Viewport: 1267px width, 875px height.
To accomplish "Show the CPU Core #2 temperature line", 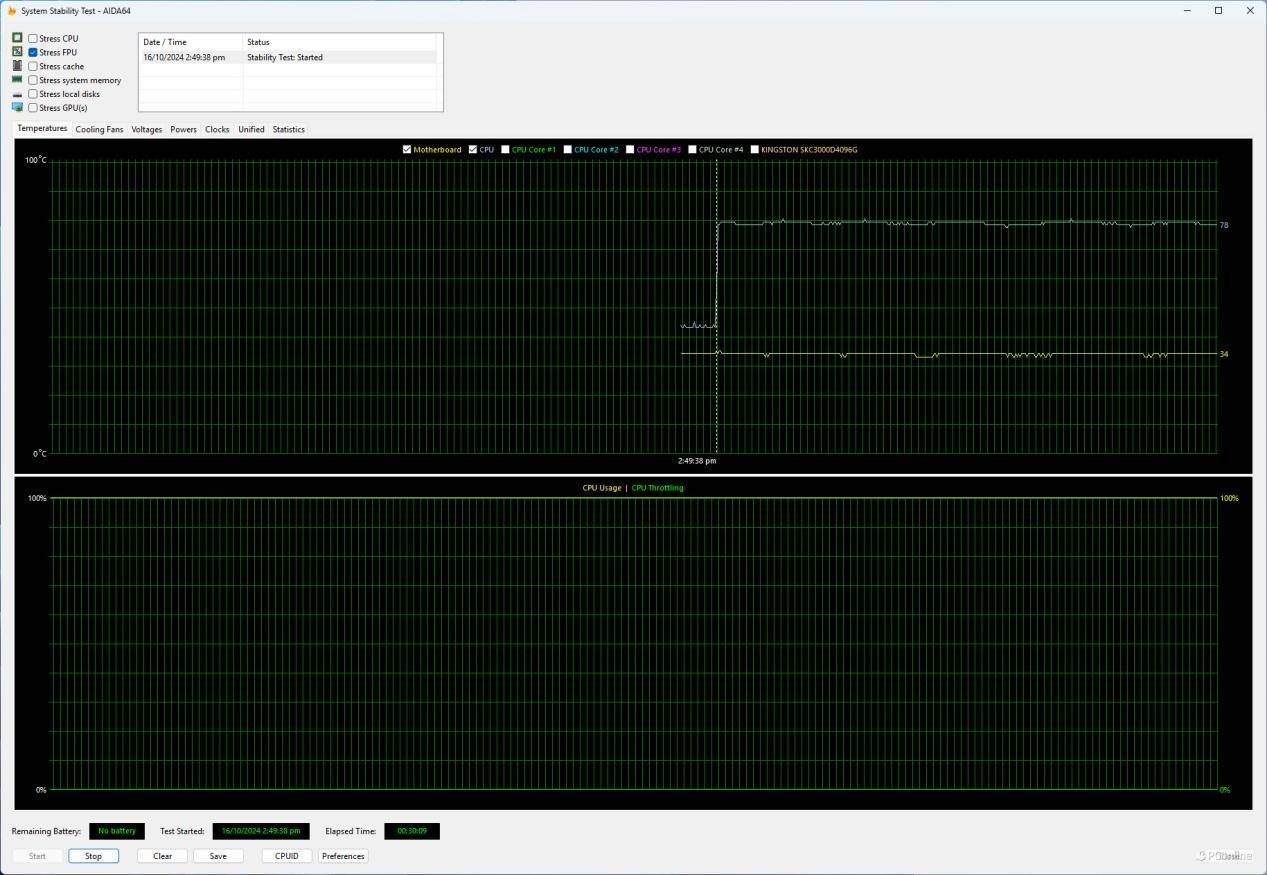I will pyautogui.click(x=567, y=150).
